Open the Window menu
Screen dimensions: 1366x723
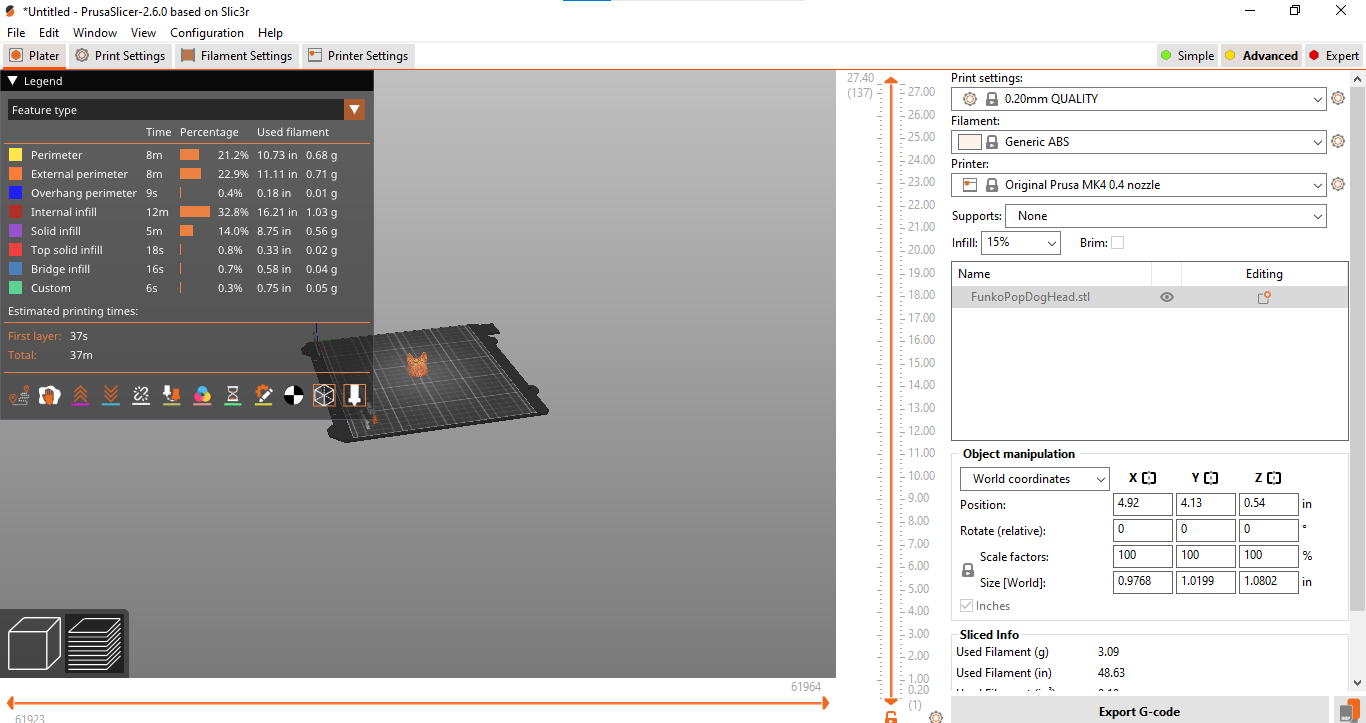pos(95,33)
